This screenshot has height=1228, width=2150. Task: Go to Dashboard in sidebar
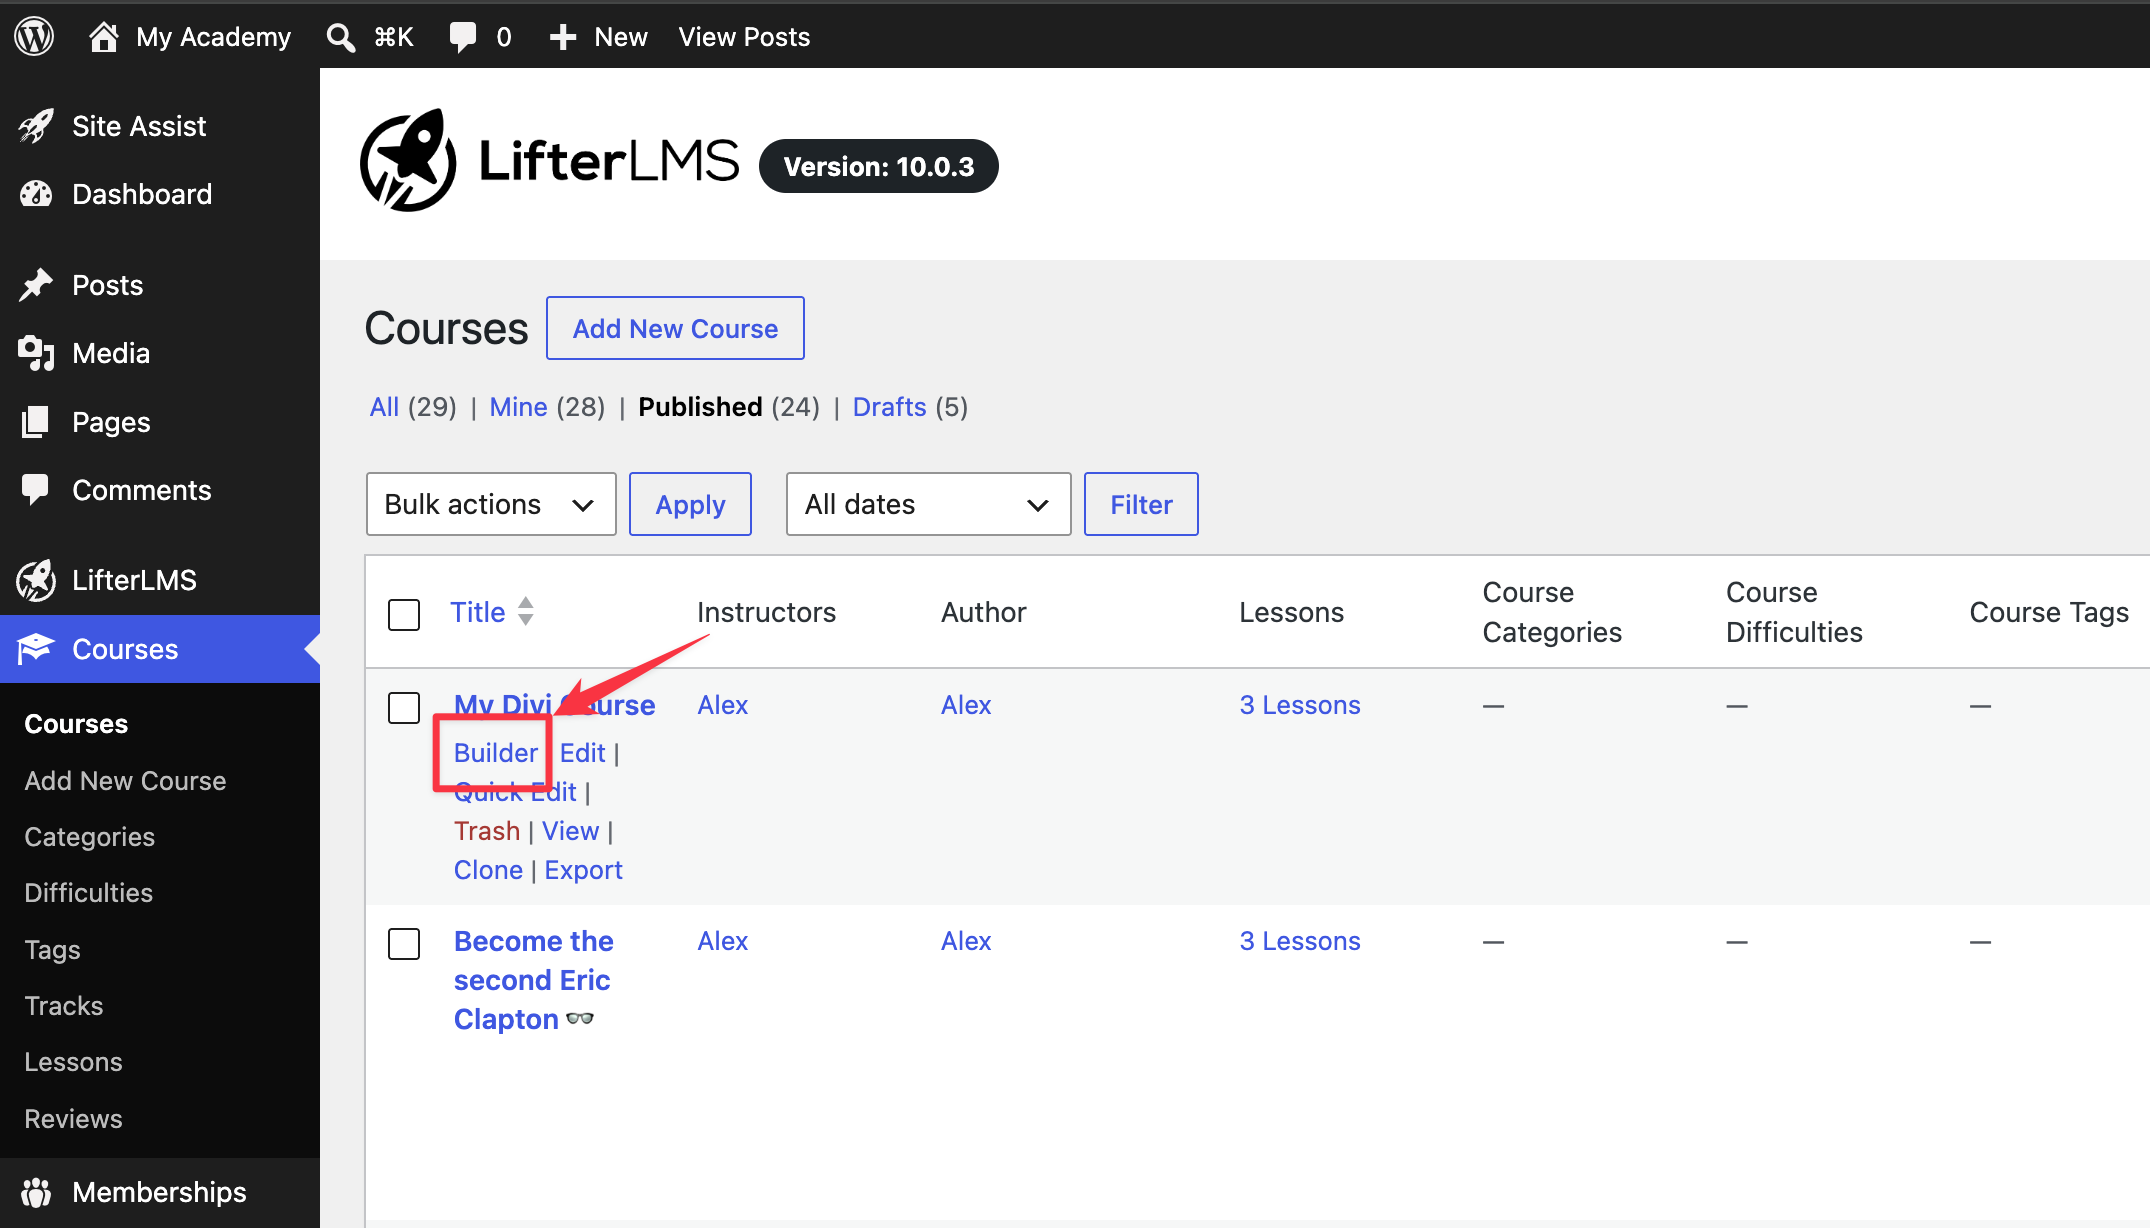[x=142, y=194]
